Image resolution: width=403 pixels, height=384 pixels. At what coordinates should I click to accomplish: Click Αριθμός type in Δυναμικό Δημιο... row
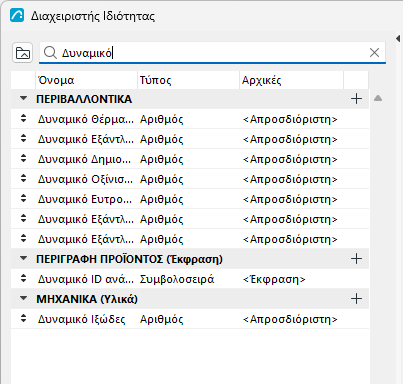162,159
